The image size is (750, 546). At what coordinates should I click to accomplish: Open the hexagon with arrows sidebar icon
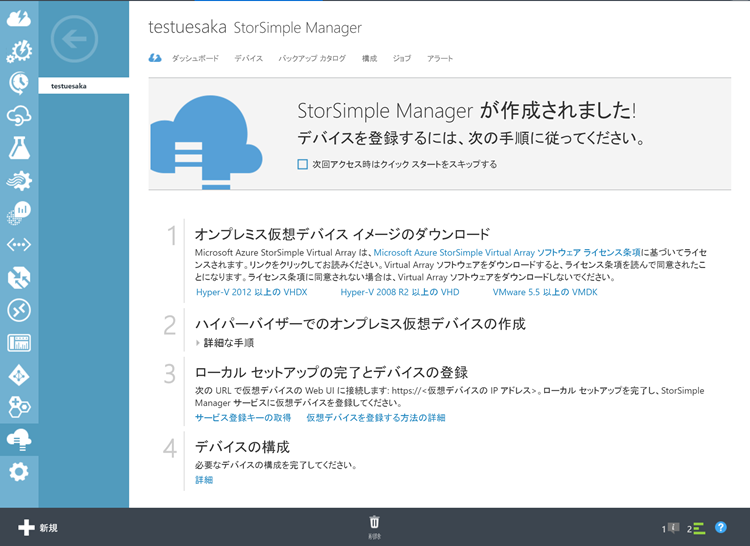point(19,278)
